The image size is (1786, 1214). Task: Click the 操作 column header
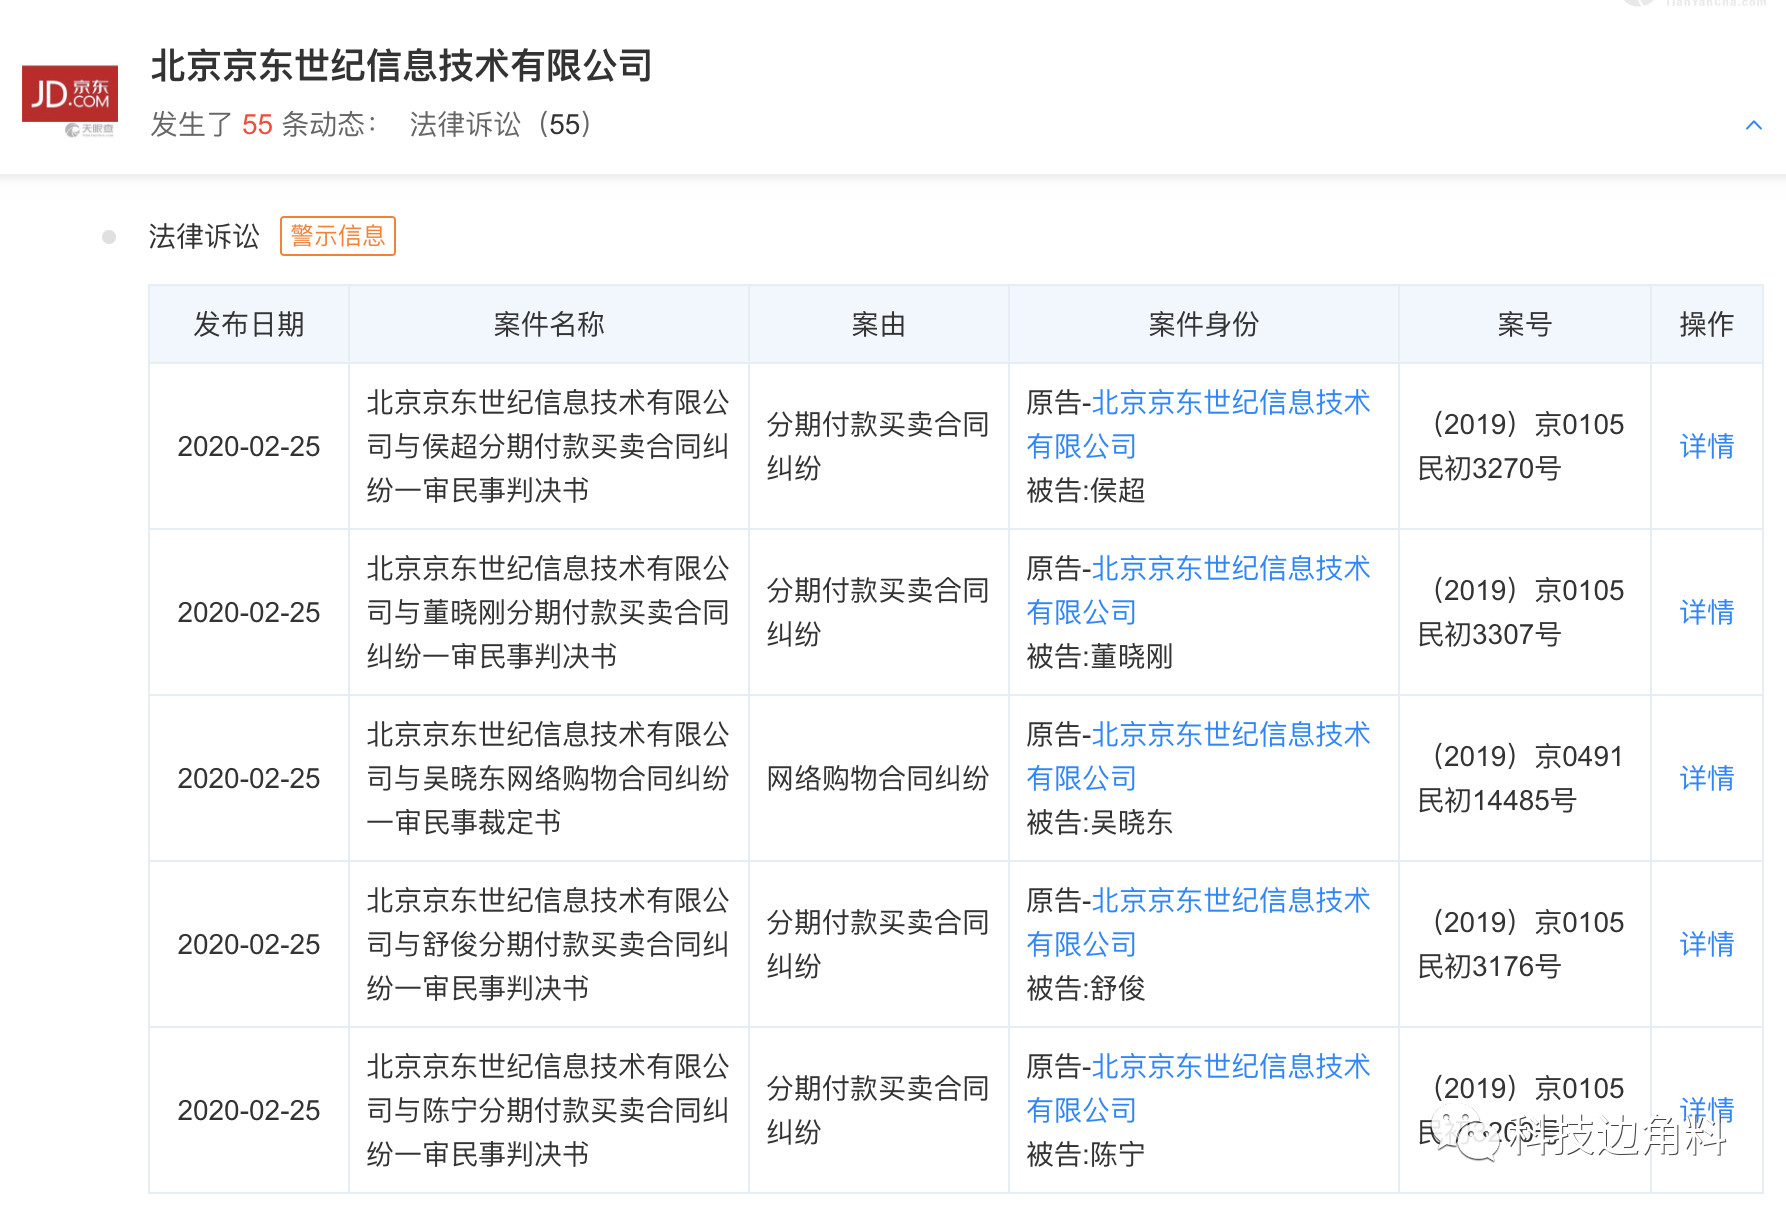click(1707, 324)
